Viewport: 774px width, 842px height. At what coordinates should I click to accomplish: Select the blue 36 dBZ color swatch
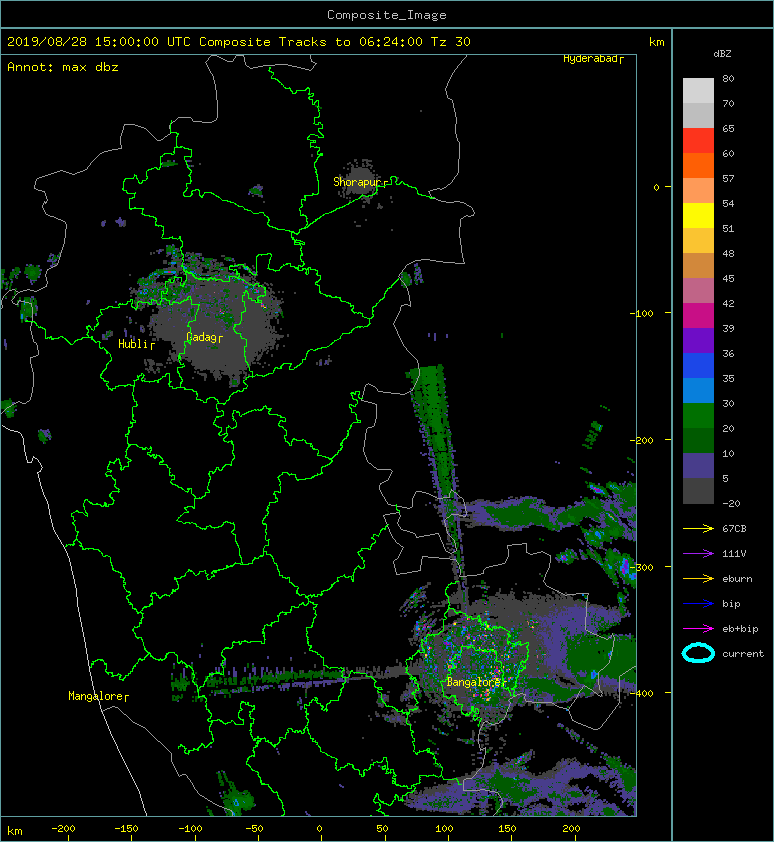coord(698,365)
